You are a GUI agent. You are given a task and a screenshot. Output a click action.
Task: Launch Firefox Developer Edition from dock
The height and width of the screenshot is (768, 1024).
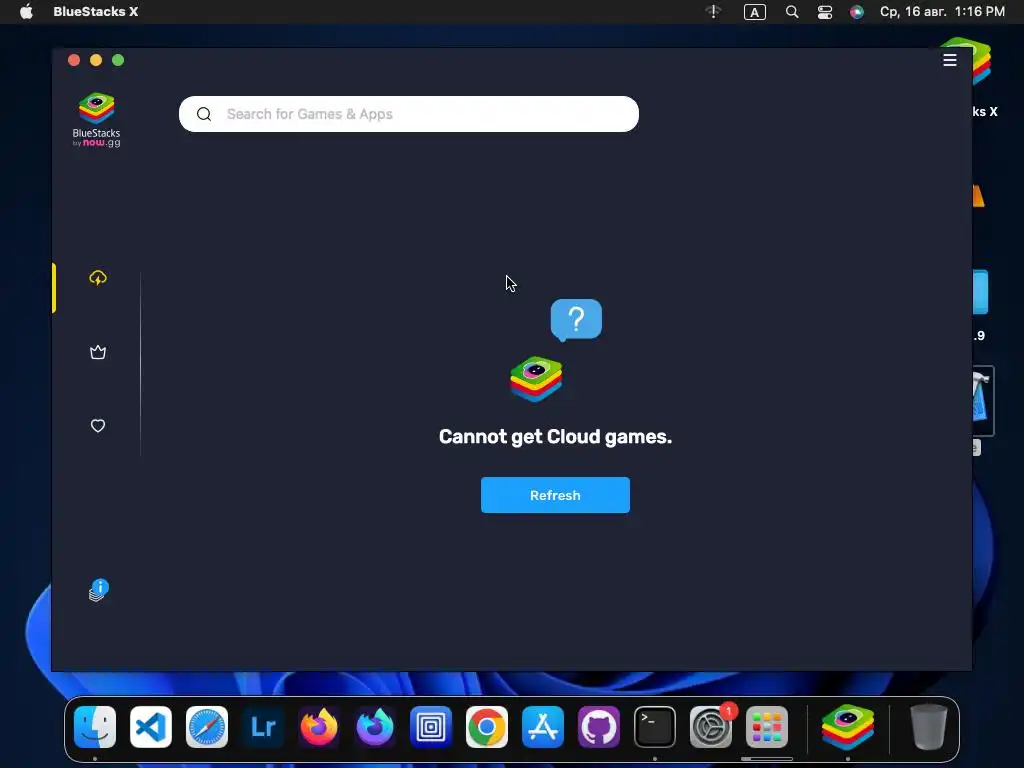pos(375,727)
